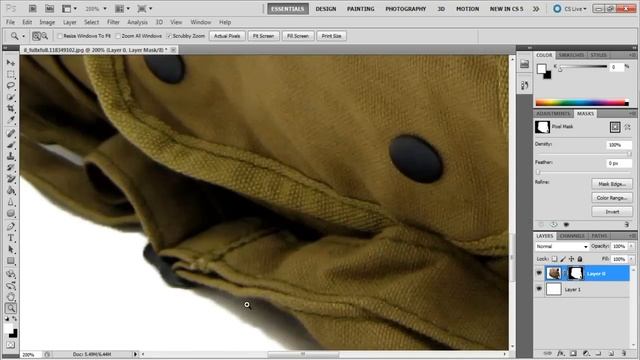The height and width of the screenshot is (360, 640).
Task: Delete layer with trash icon
Action: (x=624, y=353)
